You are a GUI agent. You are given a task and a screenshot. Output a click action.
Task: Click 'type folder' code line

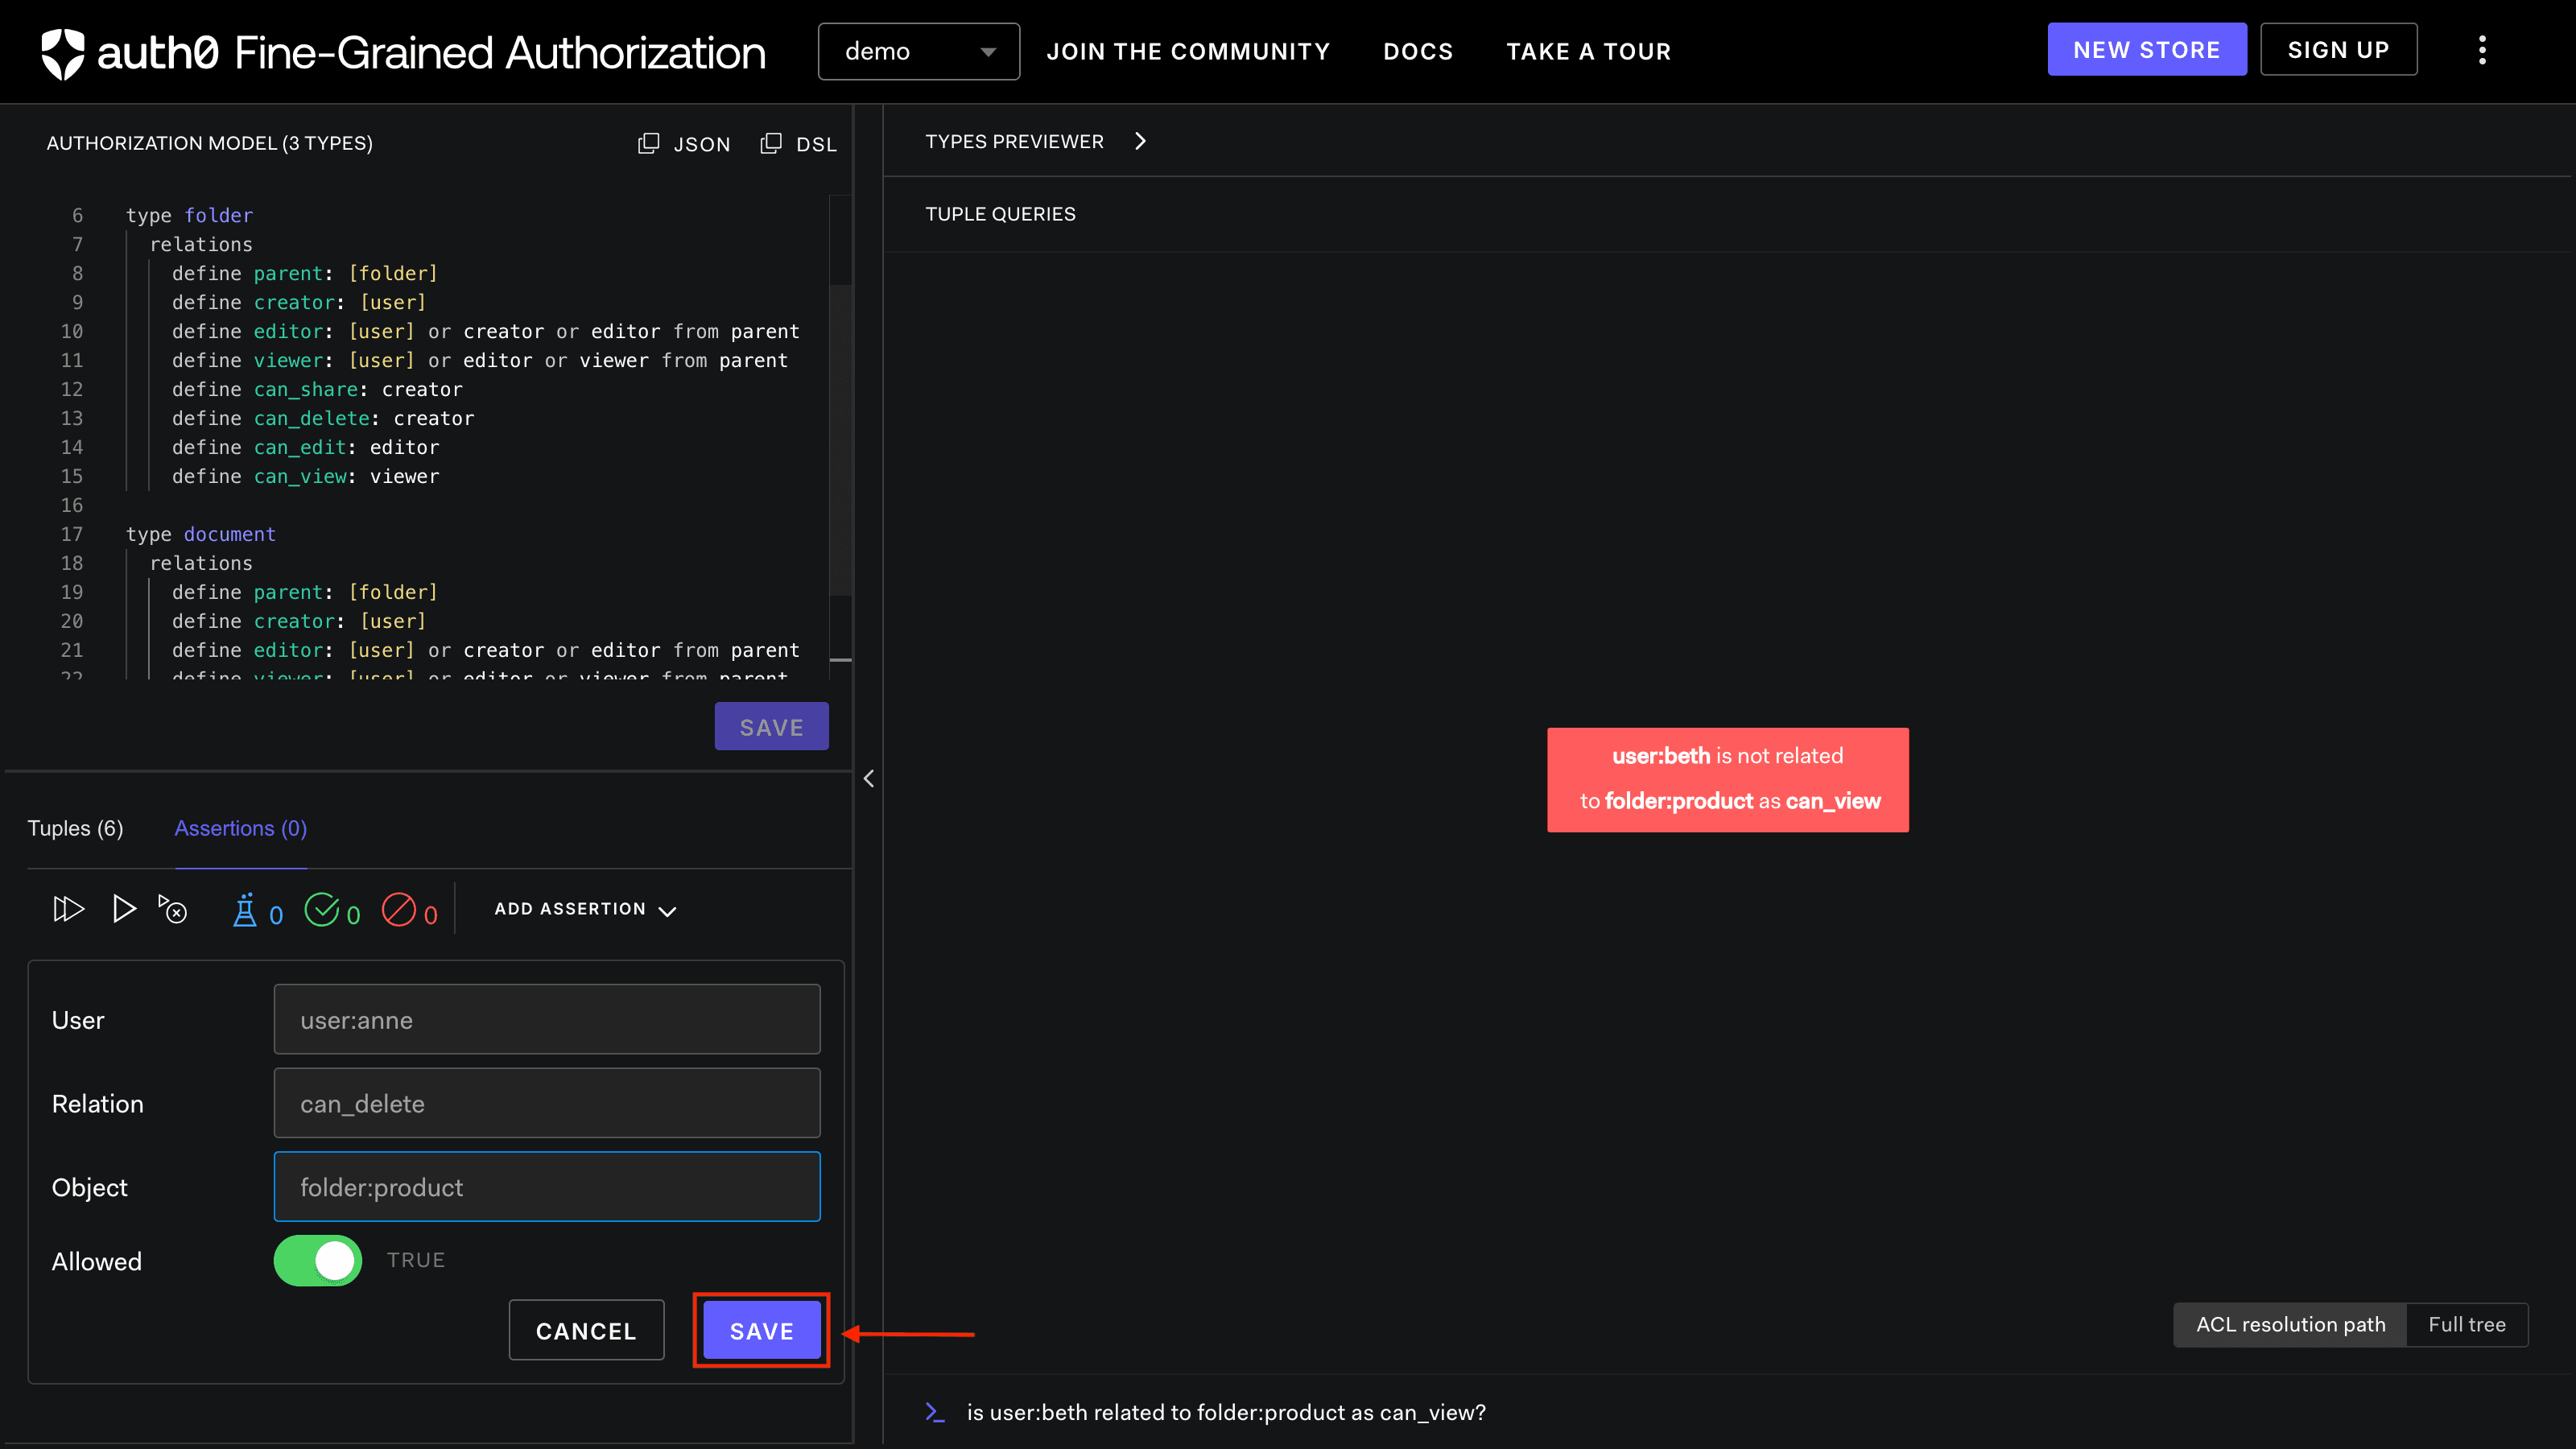pos(189,215)
